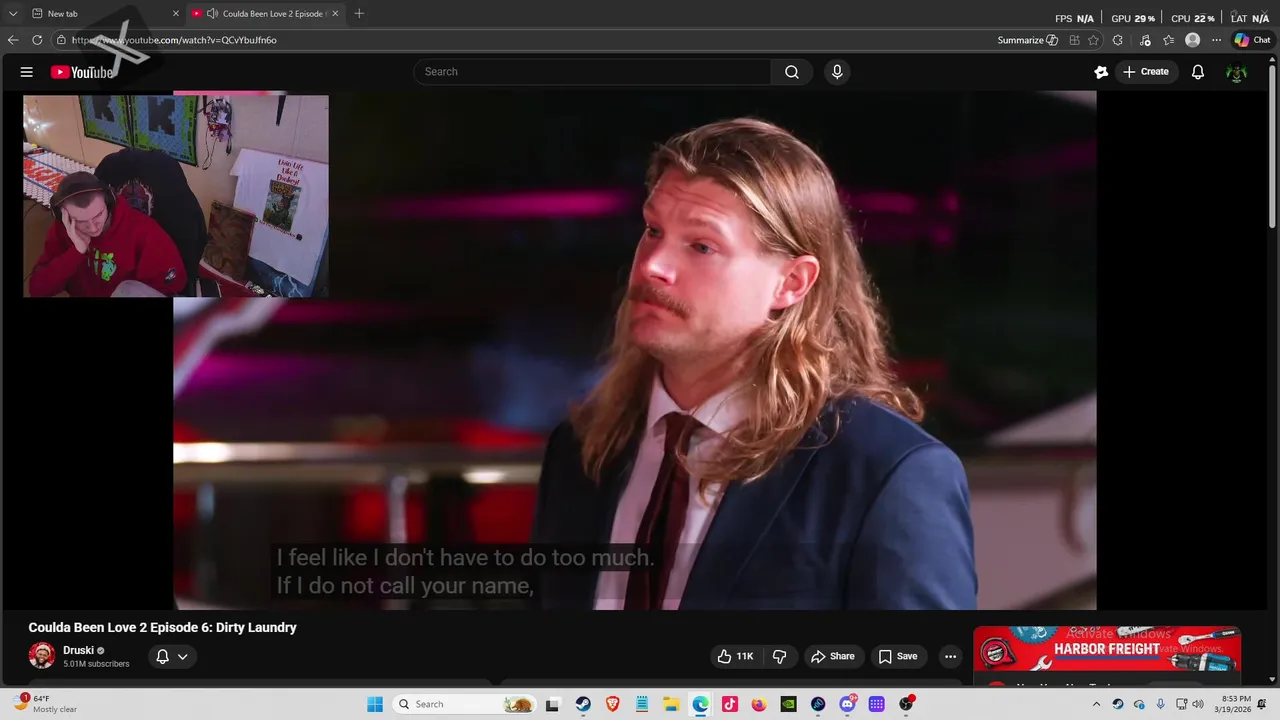Click the youtube.com address bar URL
Image resolution: width=1280 pixels, height=720 pixels.
174,40
